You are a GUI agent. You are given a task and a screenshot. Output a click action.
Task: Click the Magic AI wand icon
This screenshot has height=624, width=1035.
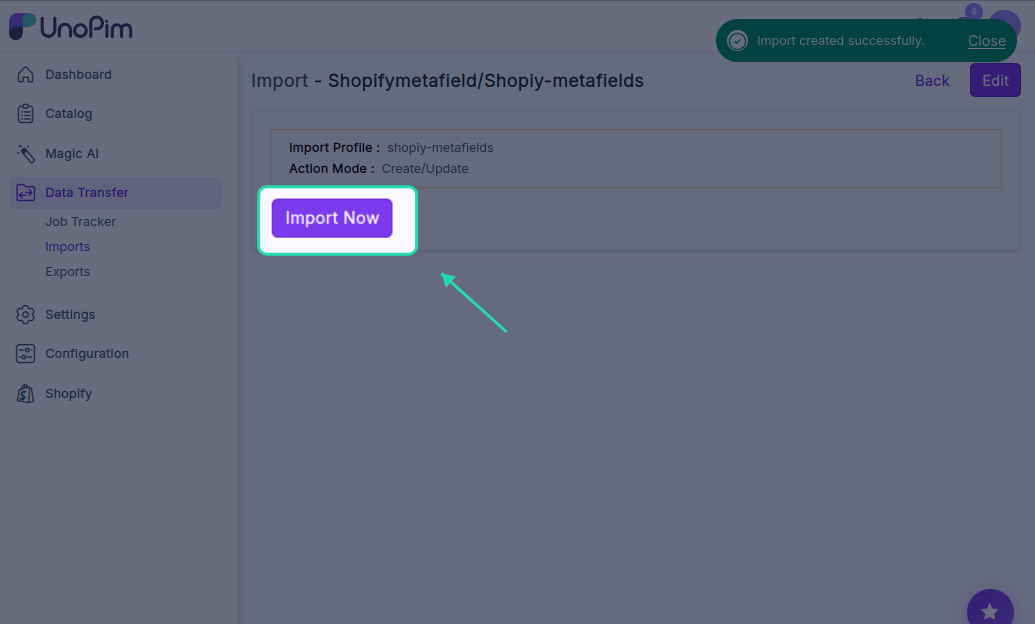click(25, 153)
